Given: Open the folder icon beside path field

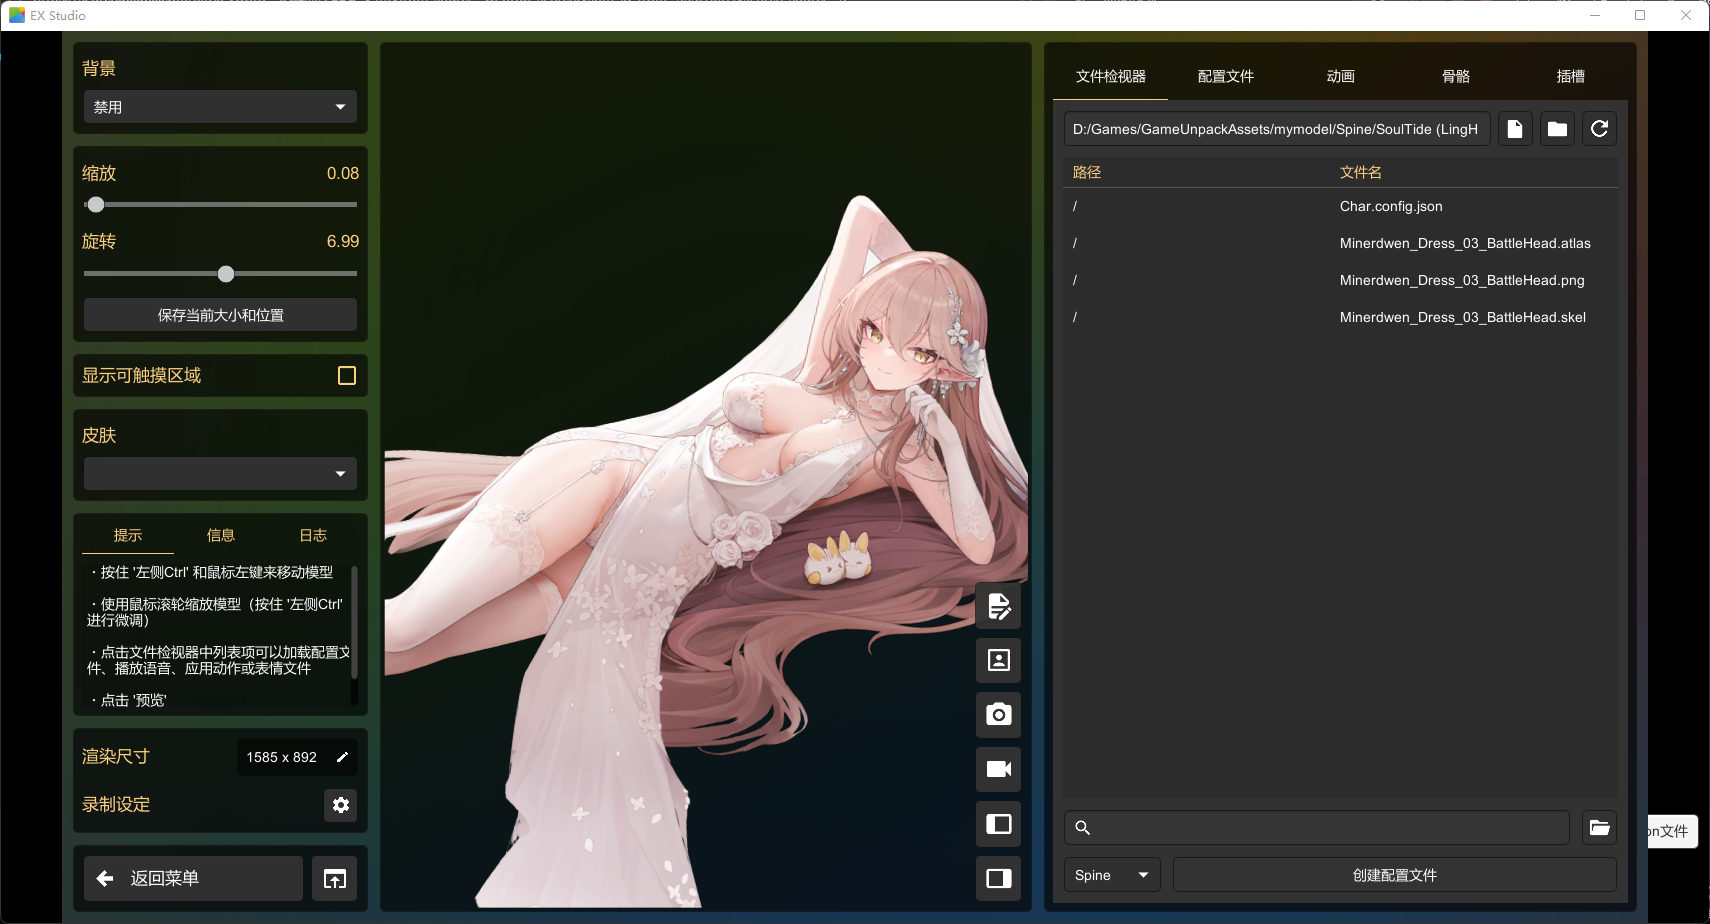Looking at the screenshot, I should tap(1557, 129).
